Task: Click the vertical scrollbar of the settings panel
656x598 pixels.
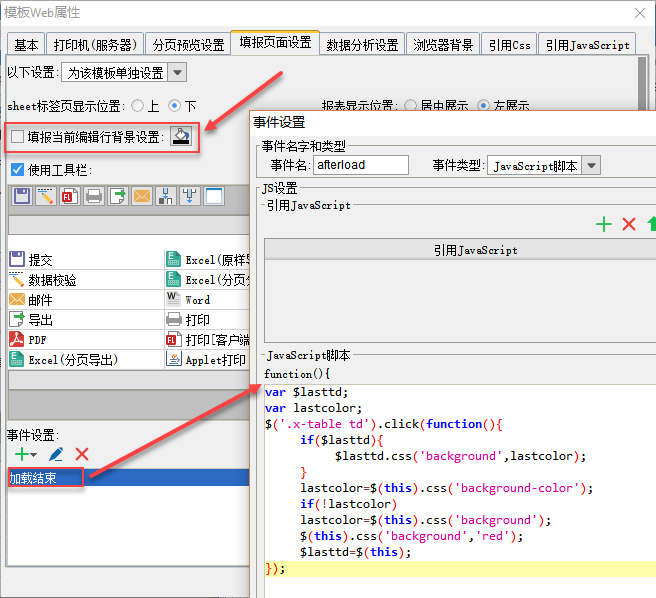Action: coord(642,84)
